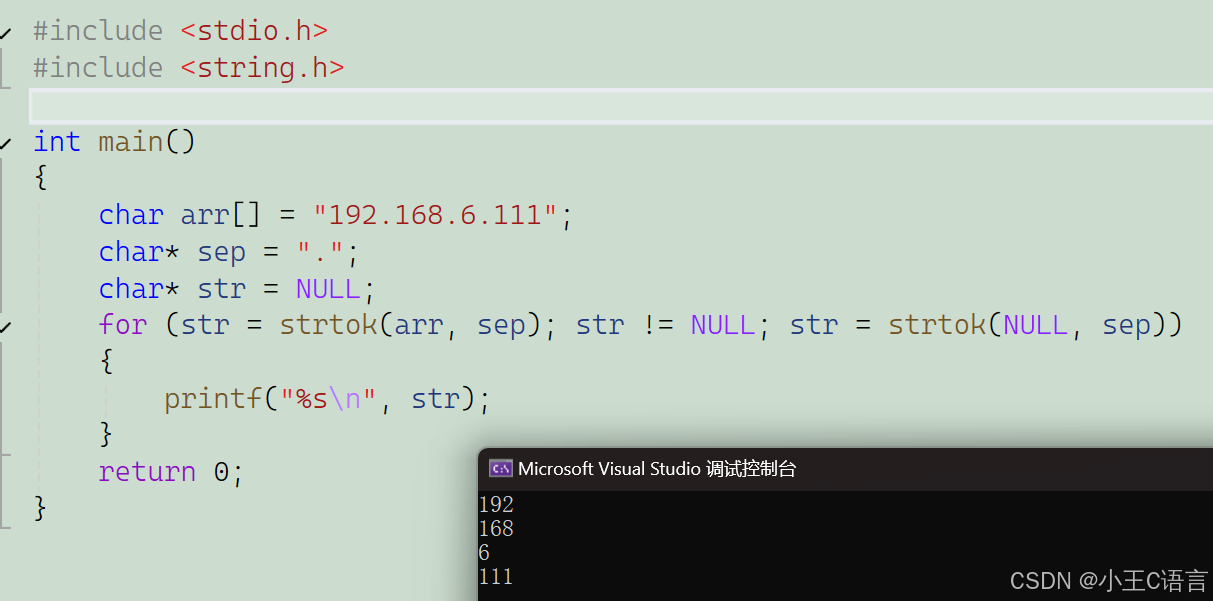Image resolution: width=1213 pixels, height=601 pixels.
Task: Click the "%s\n" format string
Action: [x=328, y=399]
